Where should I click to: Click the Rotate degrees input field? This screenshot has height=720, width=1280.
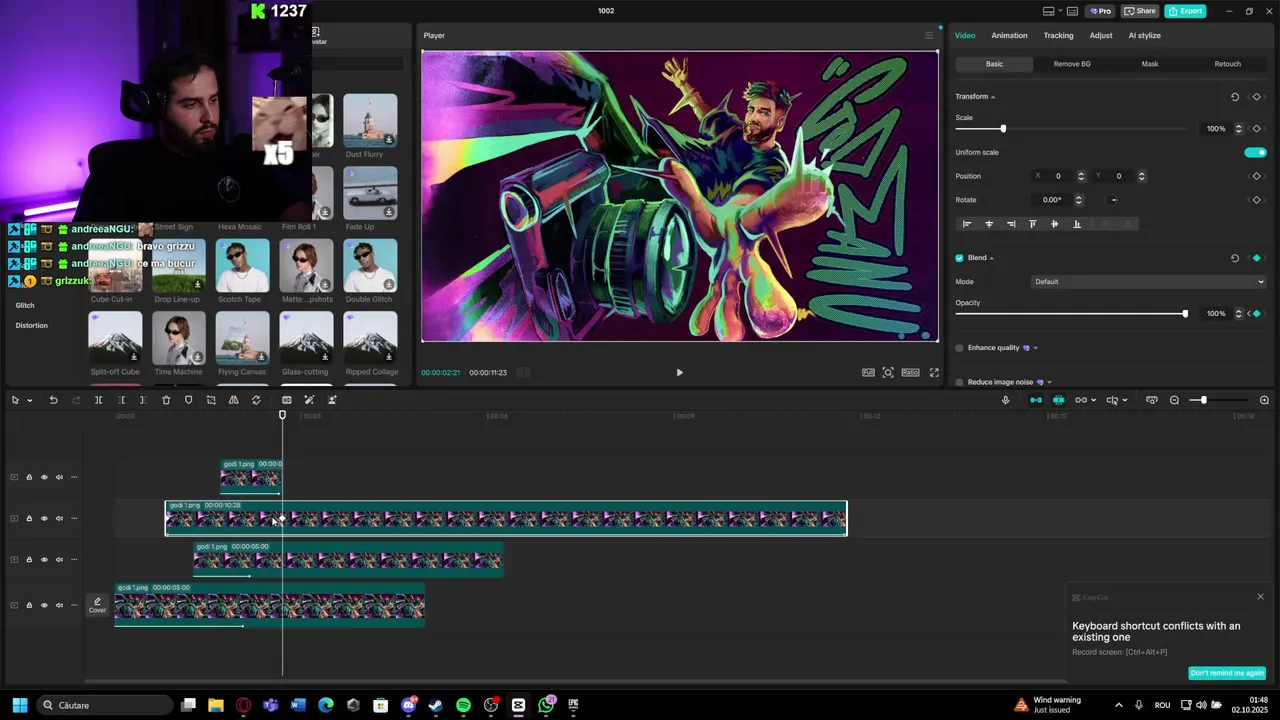[x=1052, y=200]
